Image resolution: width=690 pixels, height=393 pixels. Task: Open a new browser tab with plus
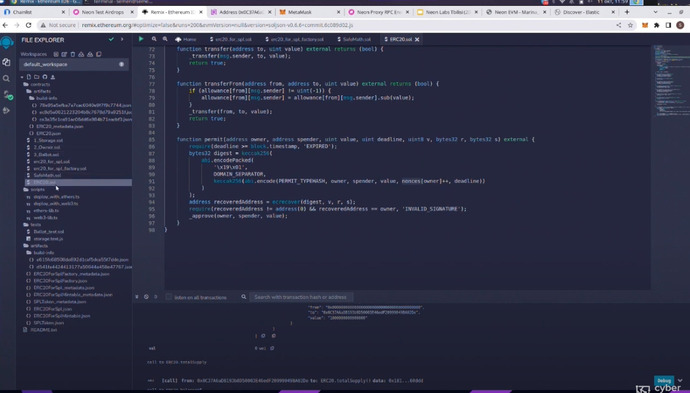point(627,12)
